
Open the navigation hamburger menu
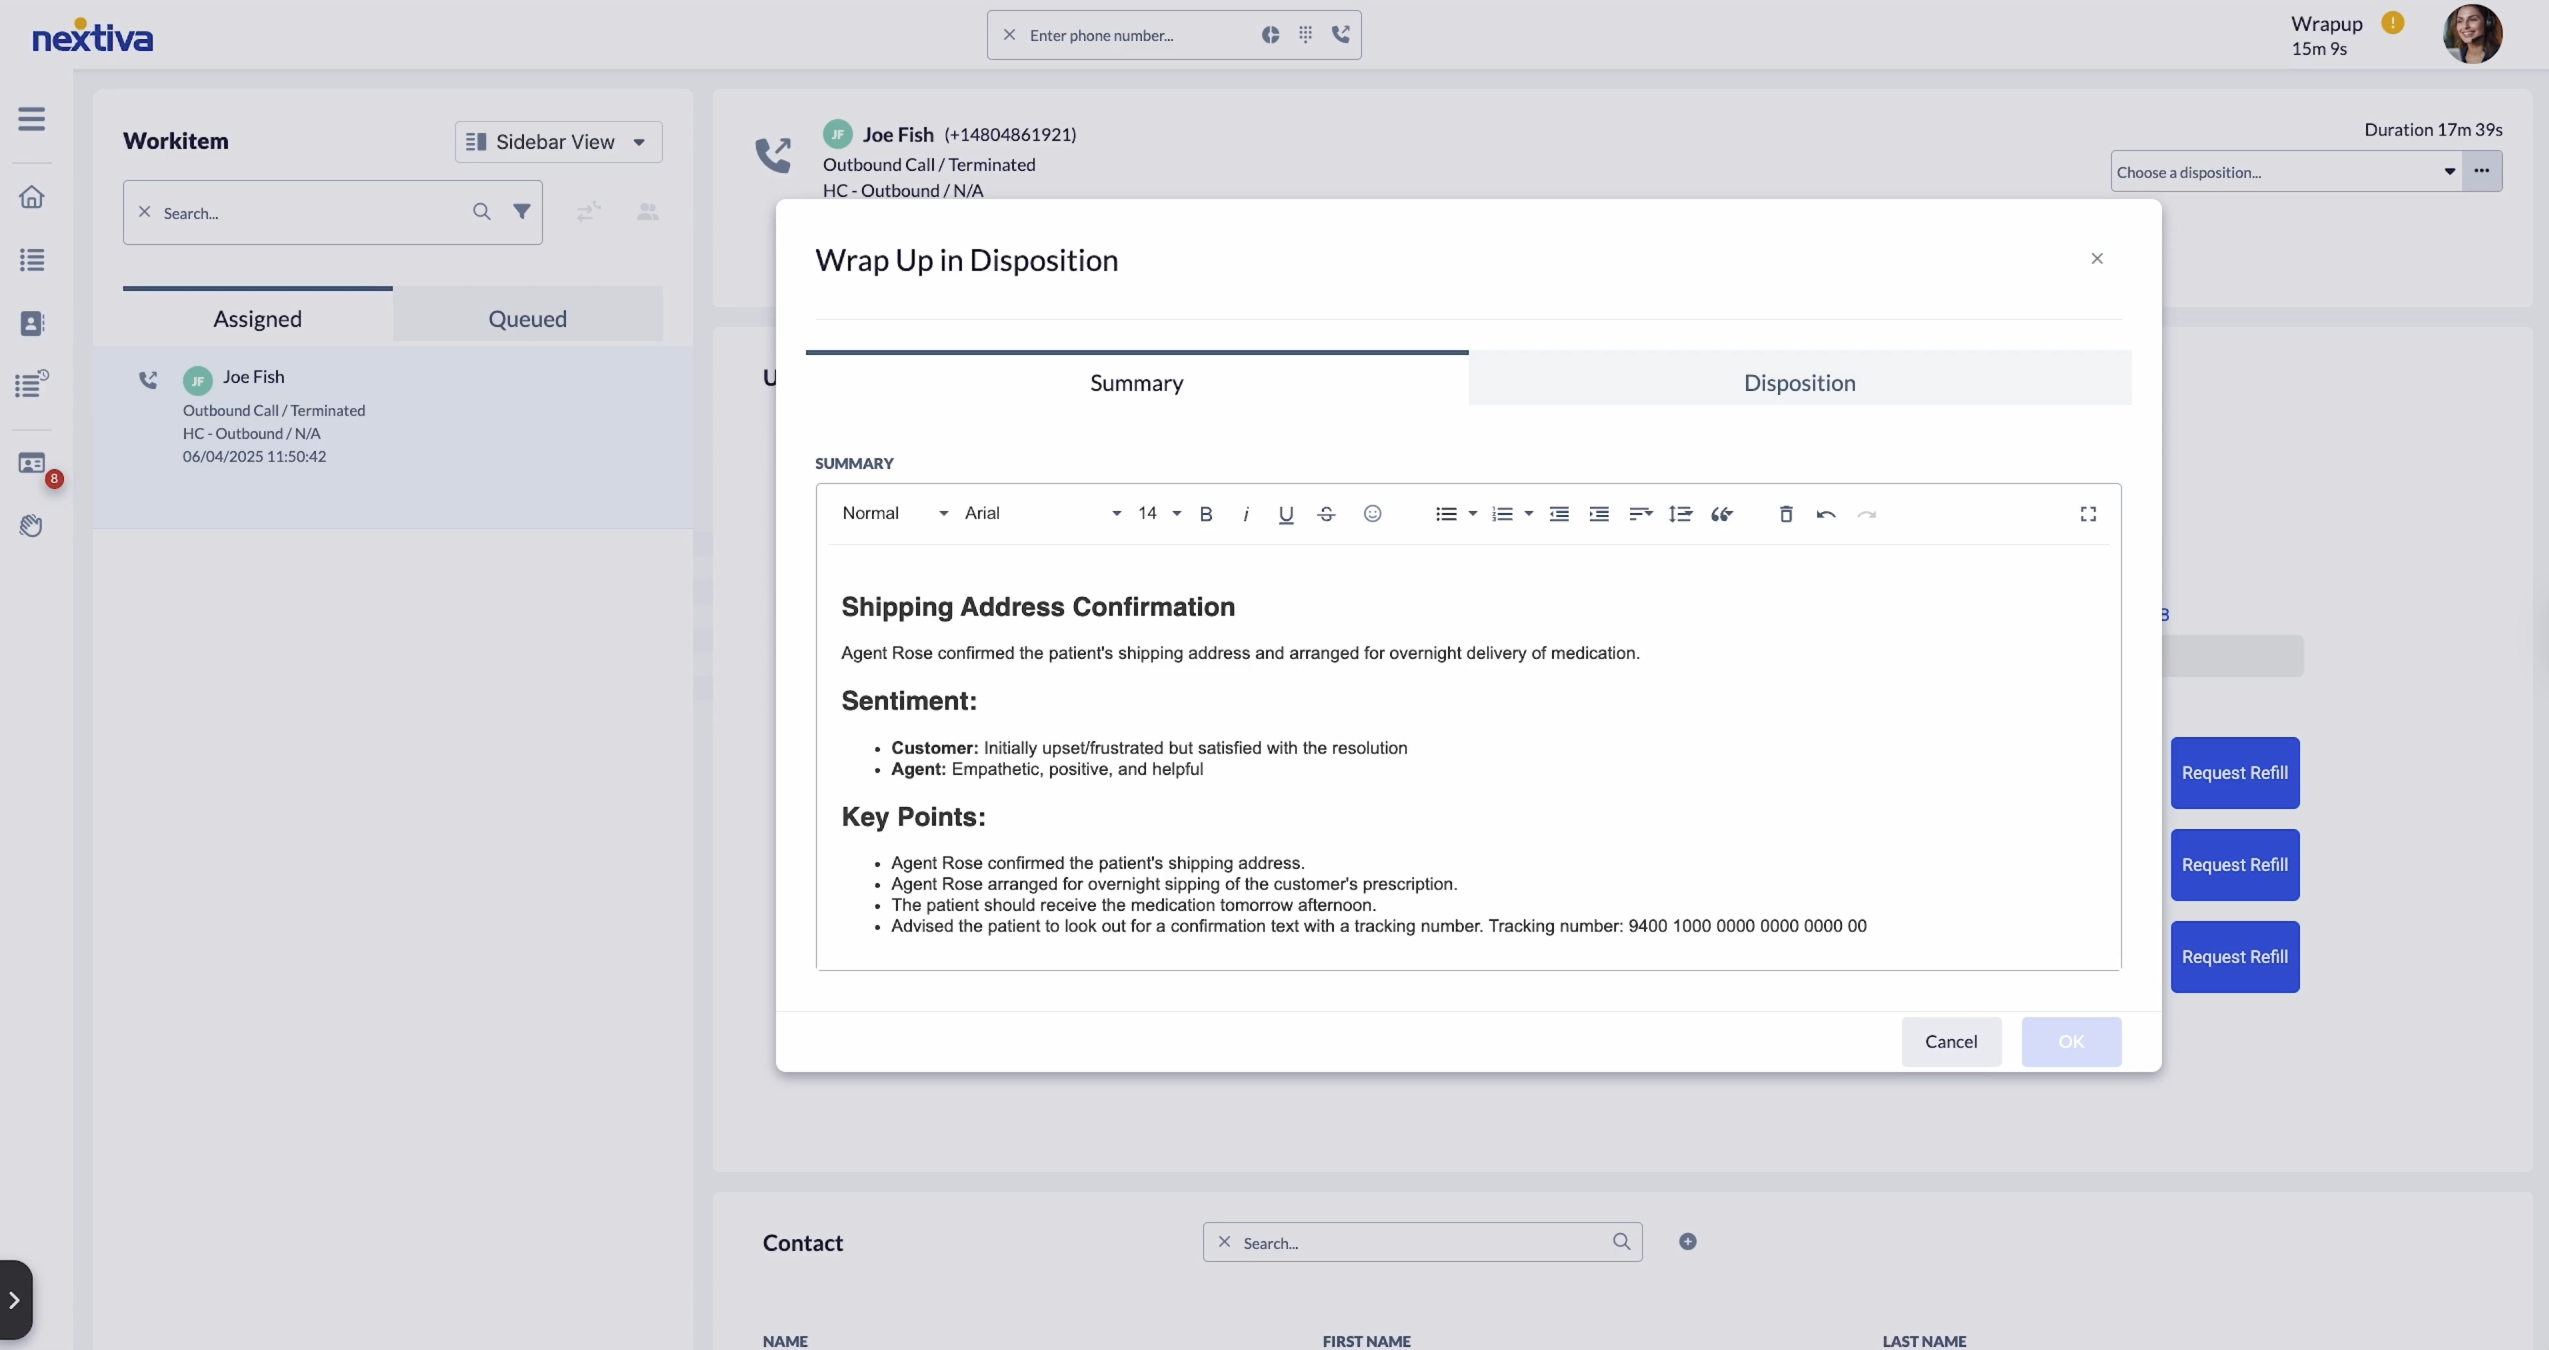(33, 118)
